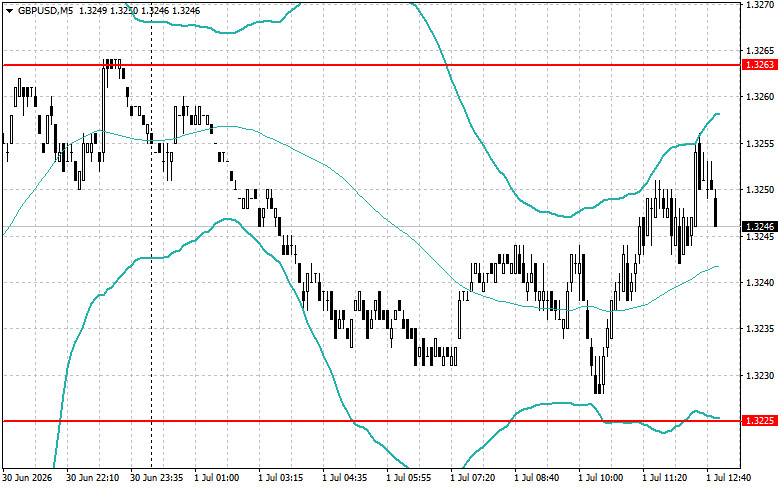Image resolution: width=781 pixels, height=489 pixels.
Task: Click the 1 Jul 07:20 time label
Action: click(473, 478)
